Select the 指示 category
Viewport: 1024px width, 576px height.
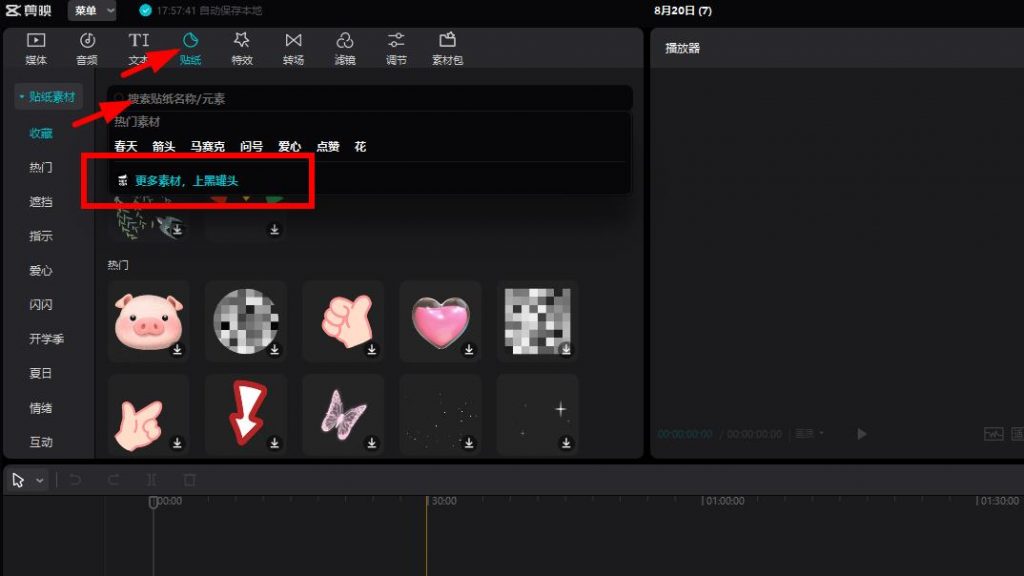click(x=40, y=236)
